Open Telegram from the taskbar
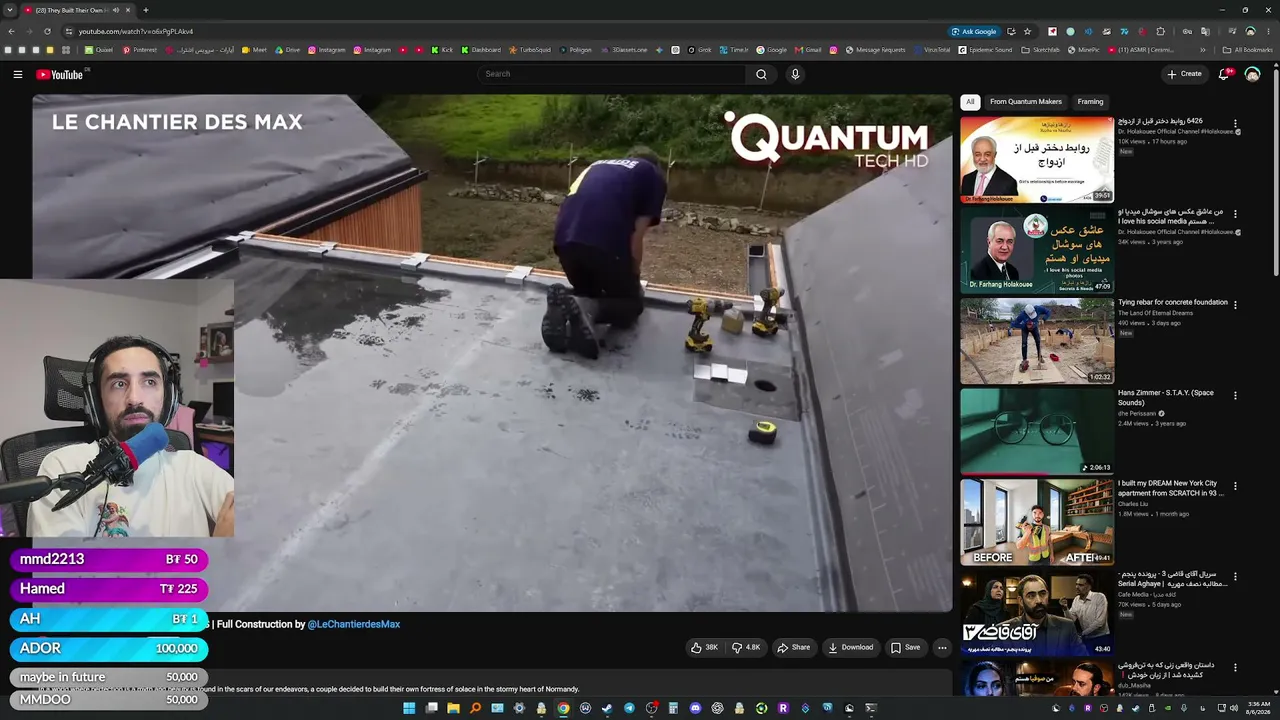Viewport: 1280px width, 720px height. (x=629, y=708)
